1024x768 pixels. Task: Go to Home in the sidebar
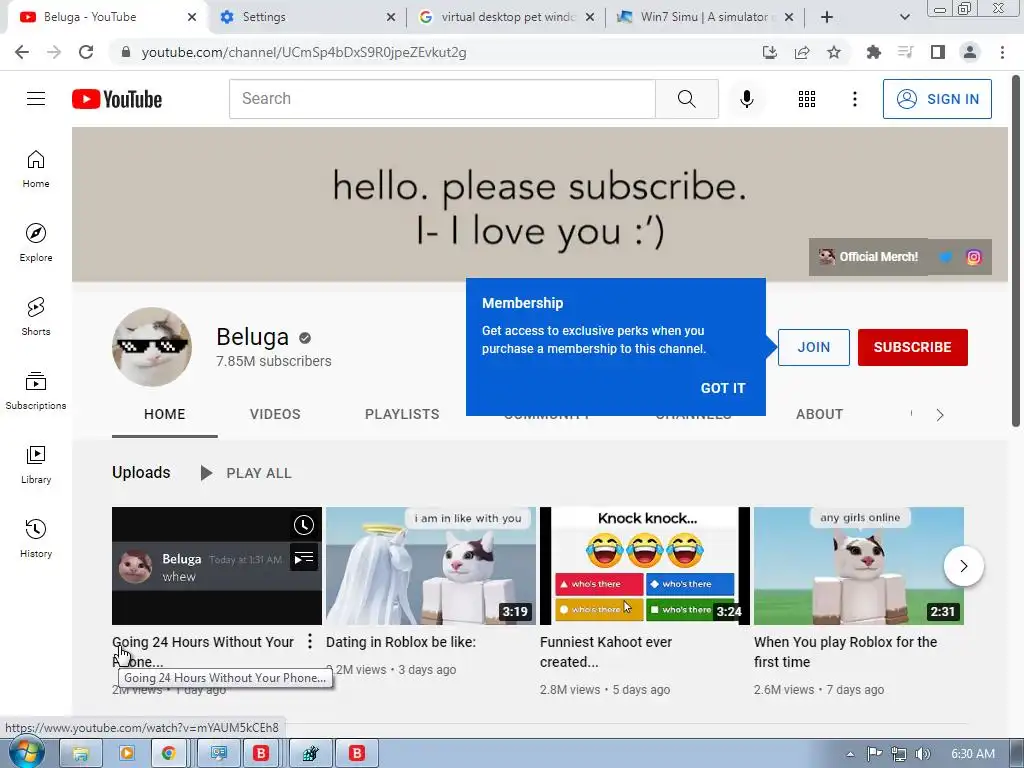pyautogui.click(x=36, y=168)
